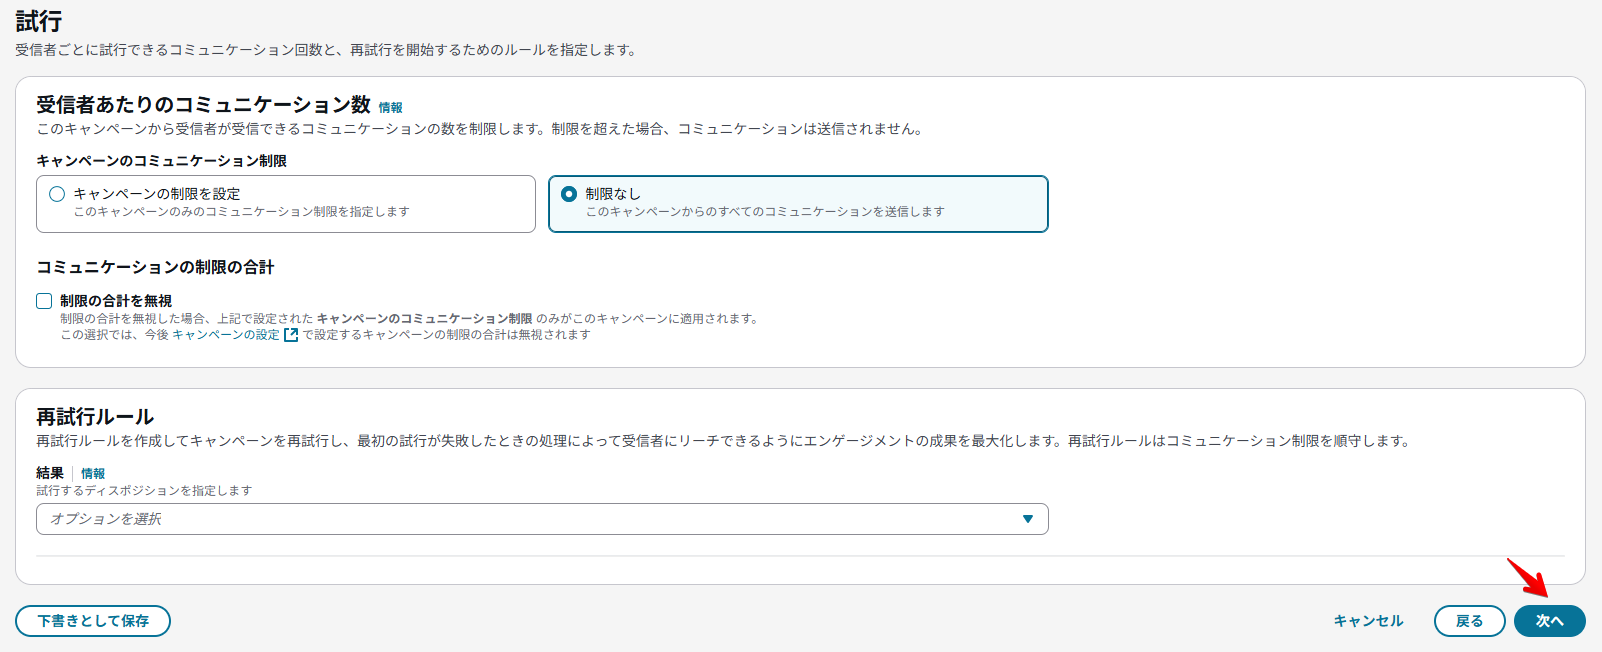The height and width of the screenshot is (652, 1602).
Task: Click the コミュニケーションの制限の合計 heading
Action: [x=155, y=267]
